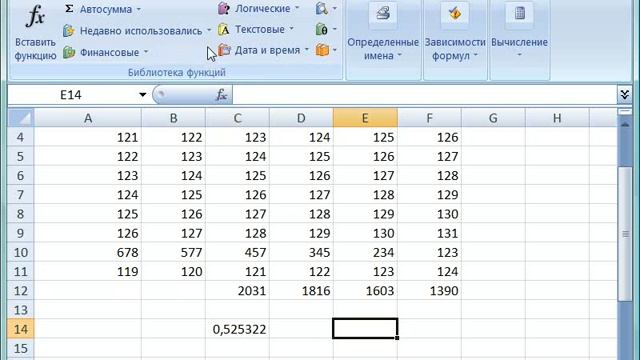This screenshot has width=640, height=360.
Task: Select column B header
Action: click(x=173, y=118)
